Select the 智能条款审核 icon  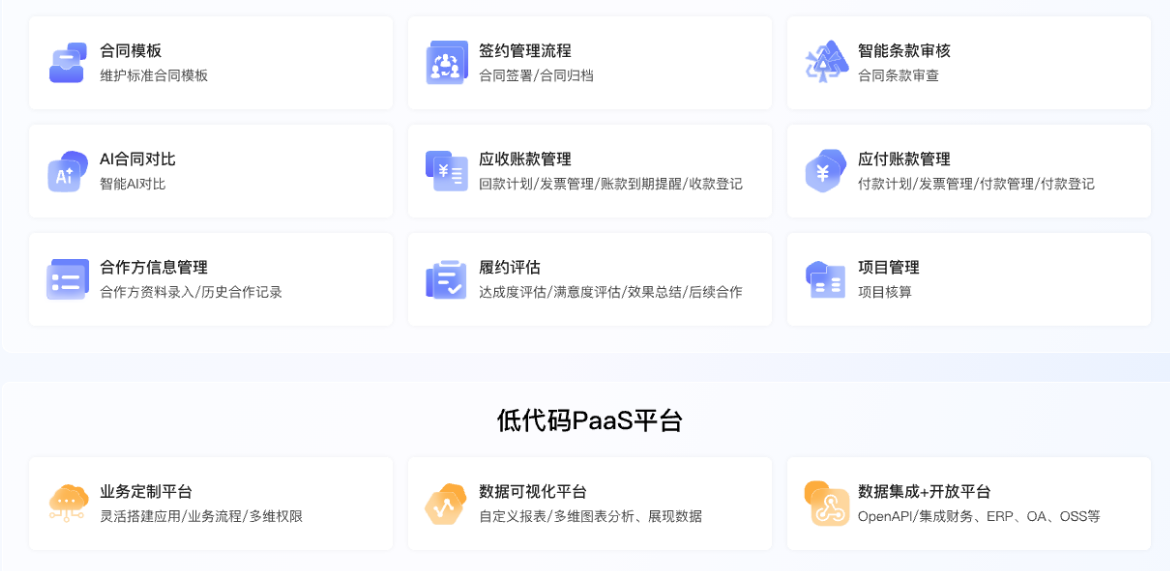[826, 63]
